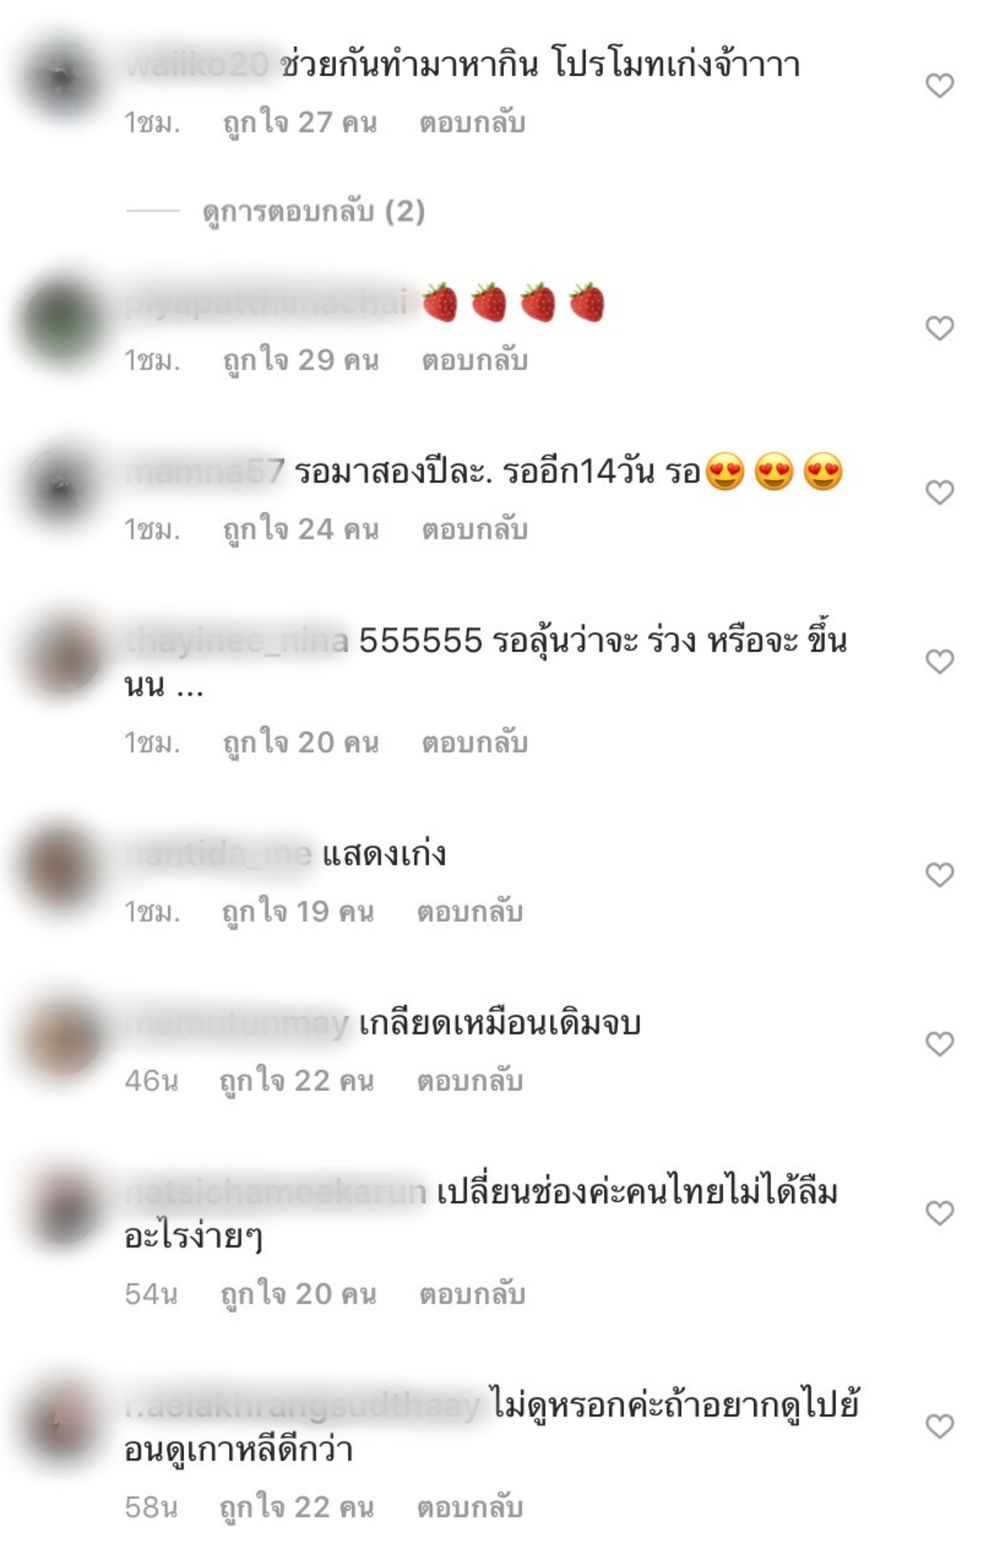Tap ตอบกลับ under ไม่ดูหรอกค่ะ comment

[470, 1508]
